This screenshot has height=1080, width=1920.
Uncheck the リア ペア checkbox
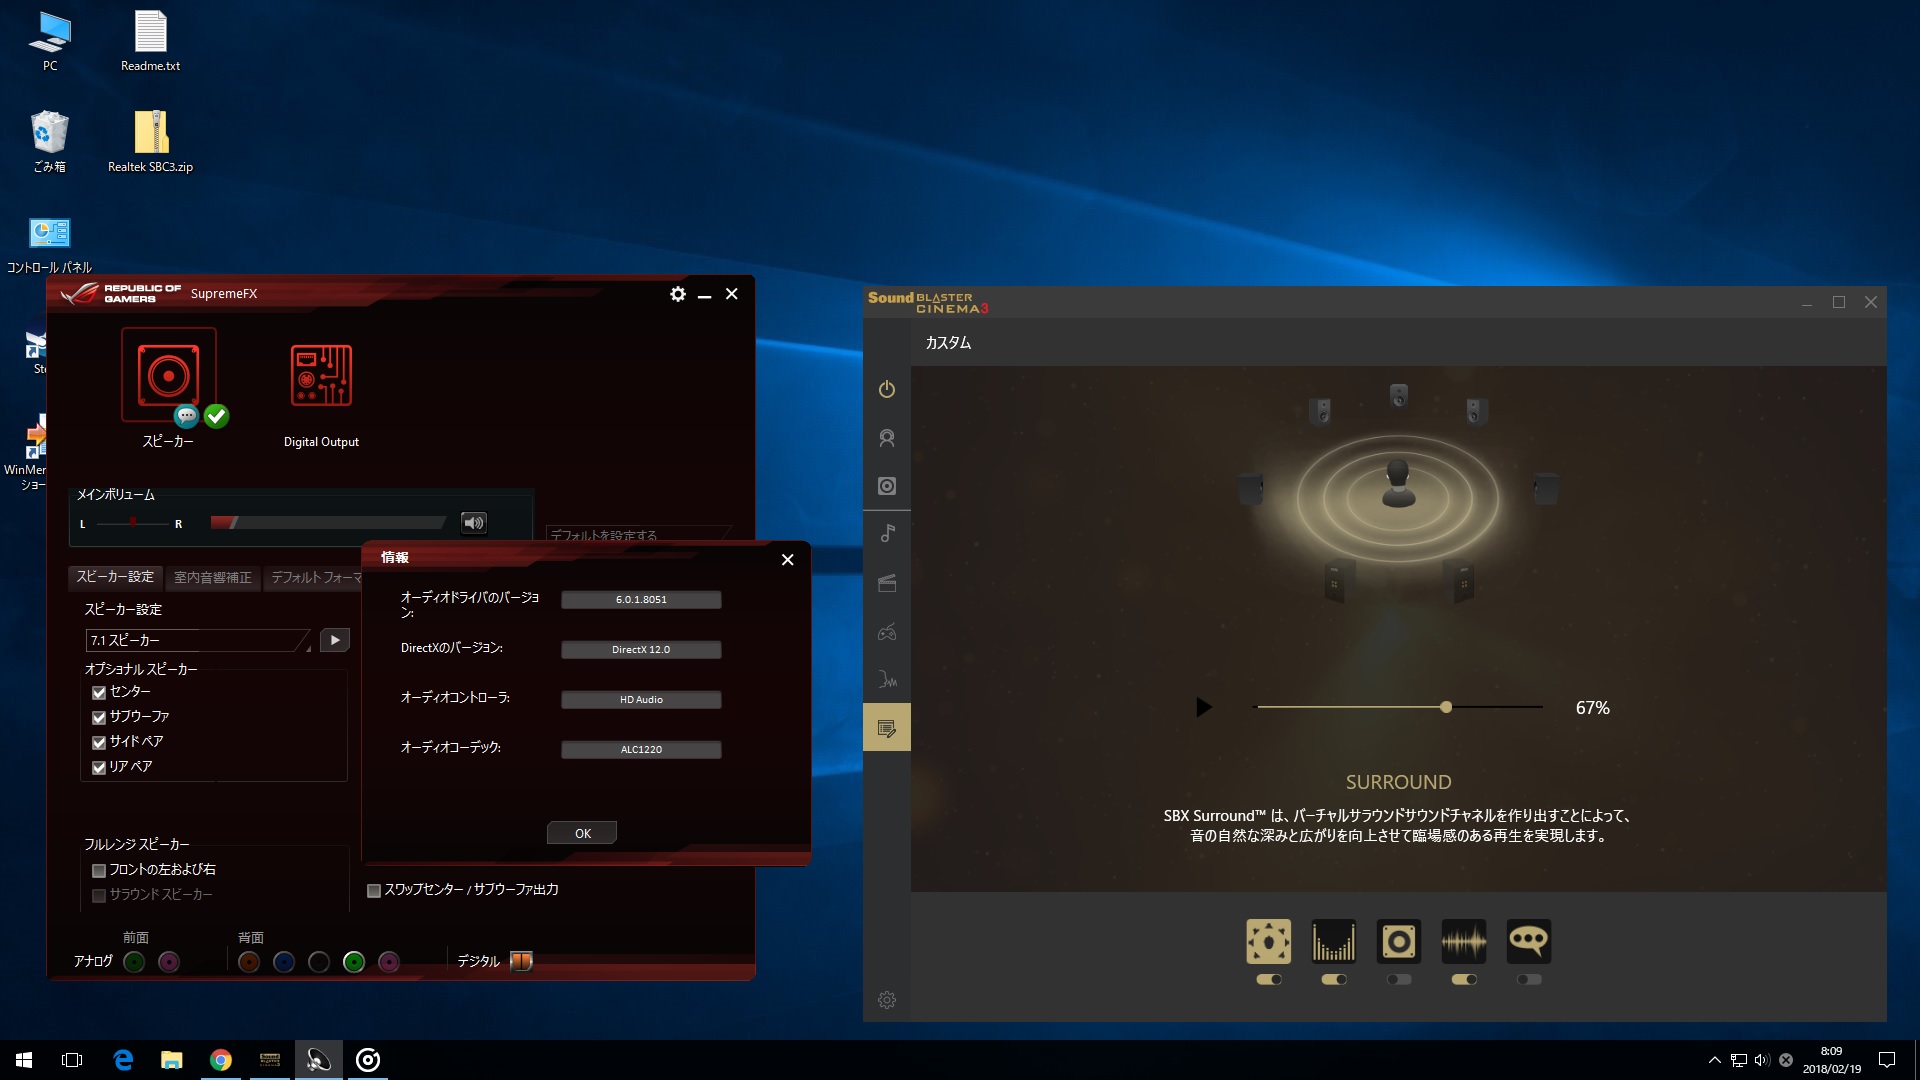(x=99, y=767)
